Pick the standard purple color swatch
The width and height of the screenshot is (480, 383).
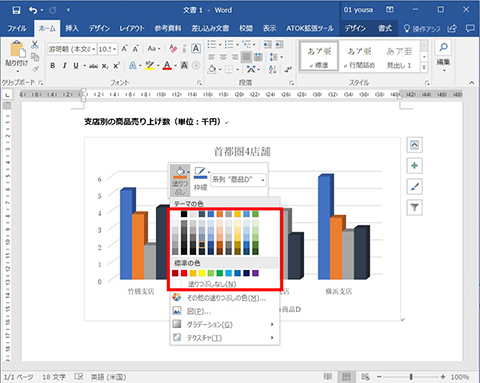255,273
